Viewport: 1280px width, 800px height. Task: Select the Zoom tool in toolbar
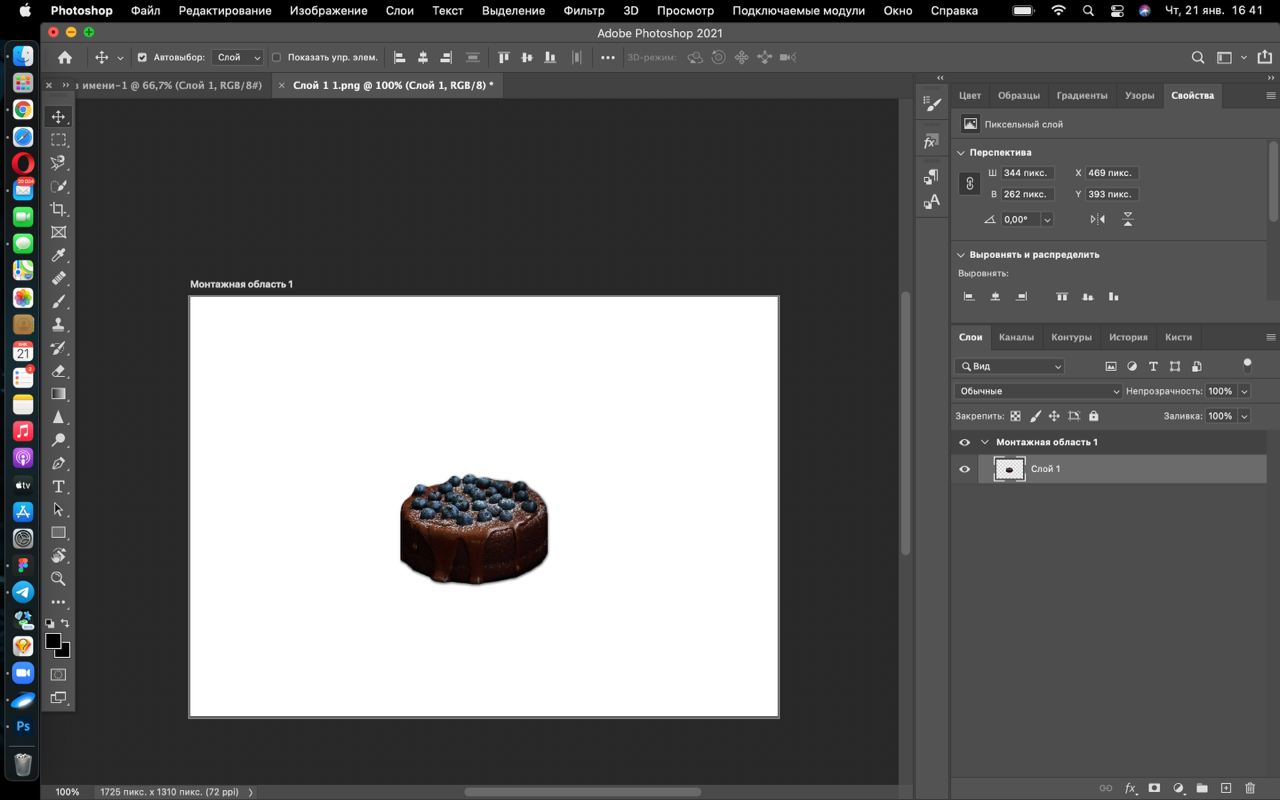[x=59, y=579]
